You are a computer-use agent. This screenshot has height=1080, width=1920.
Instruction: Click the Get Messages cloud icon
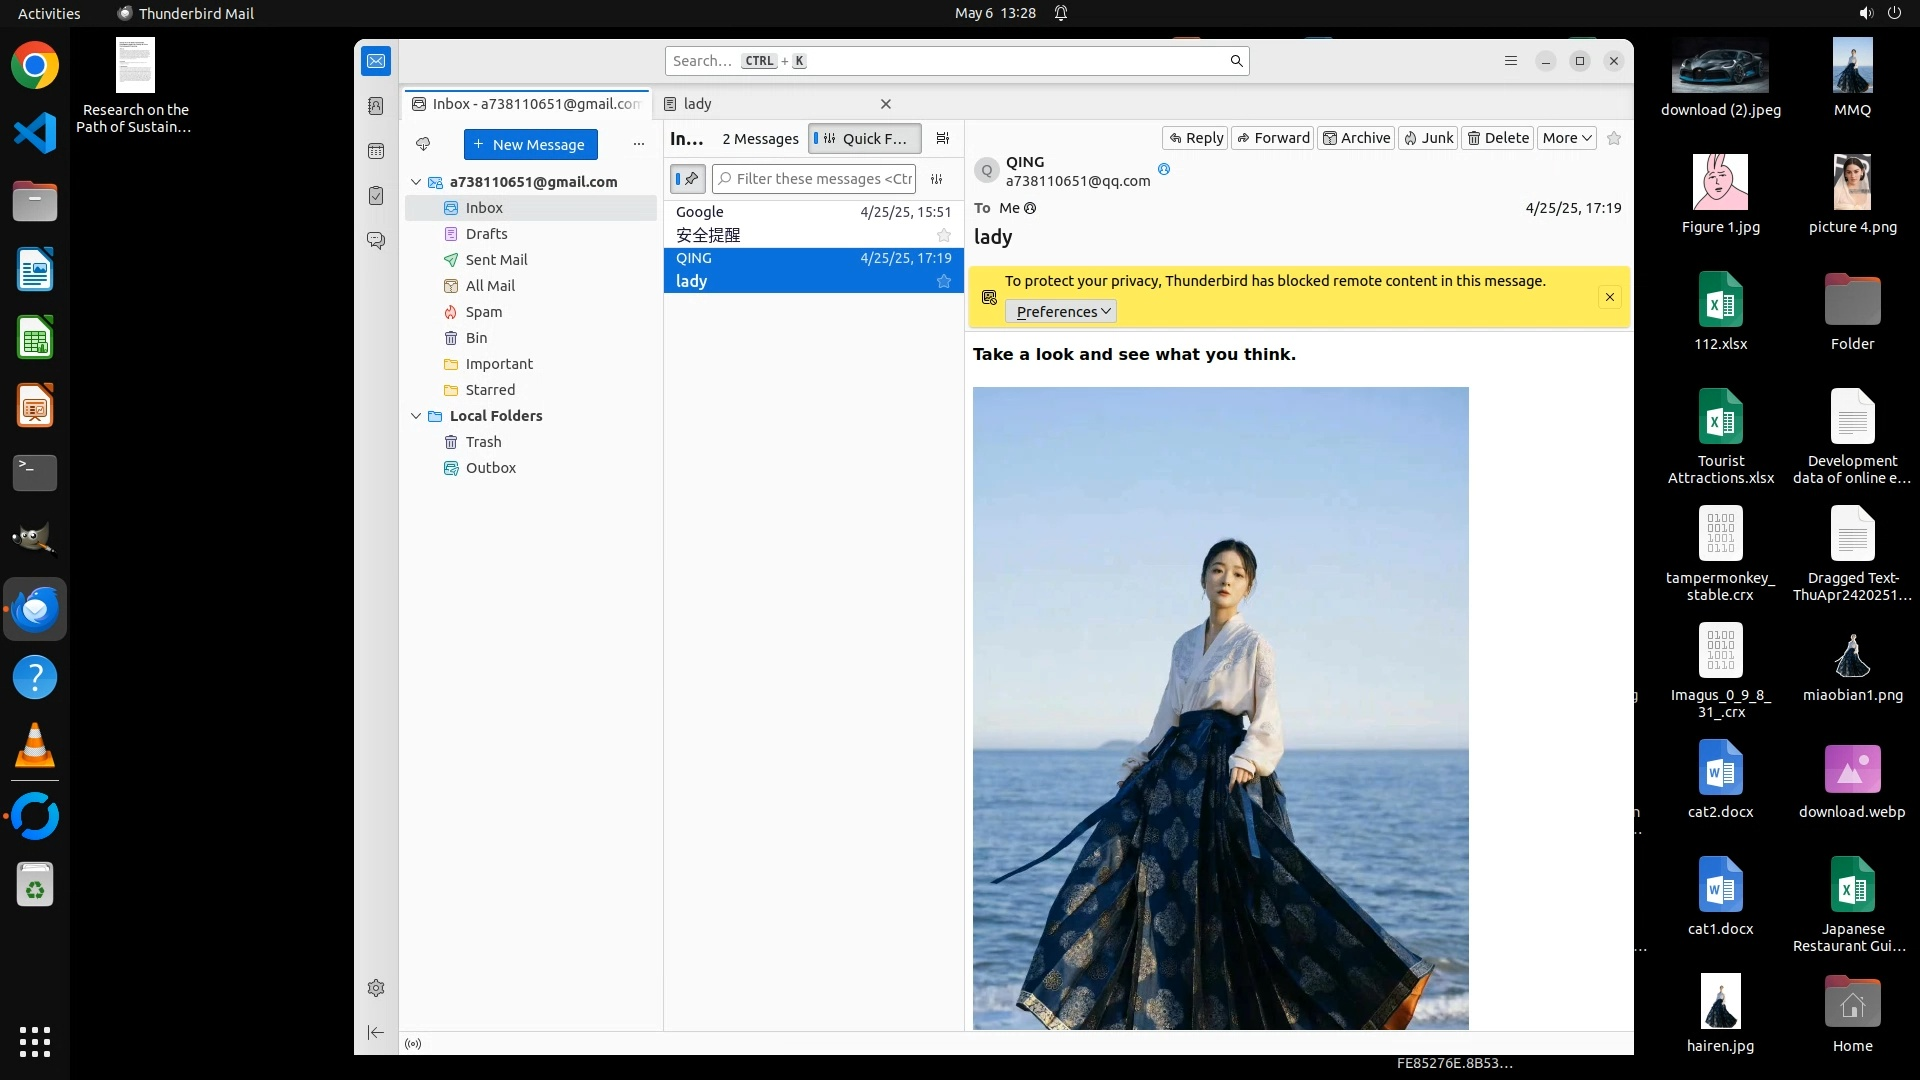click(x=423, y=144)
